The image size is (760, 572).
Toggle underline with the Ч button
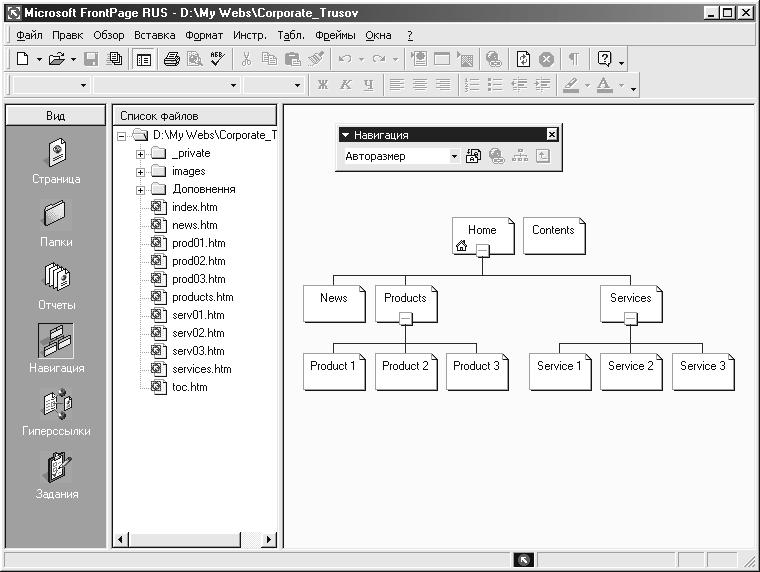click(369, 85)
